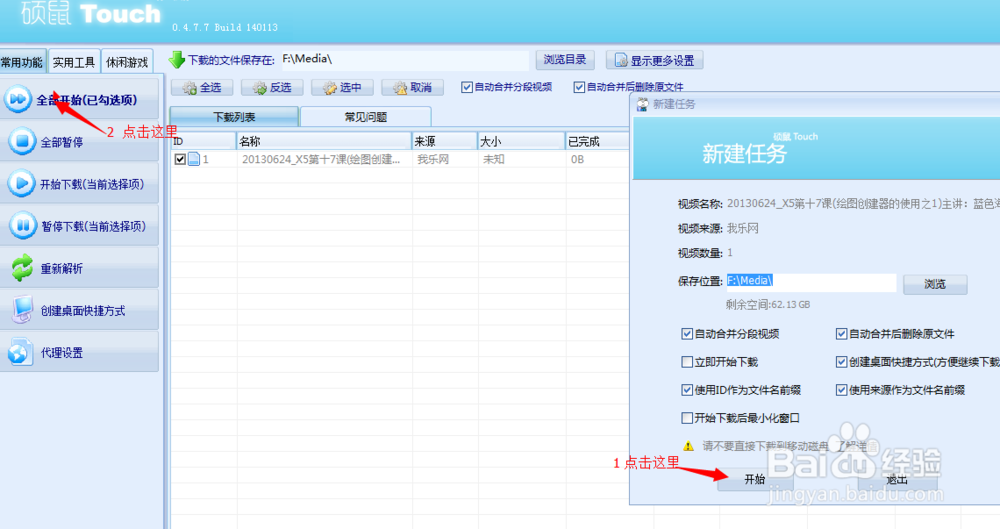Switch to 实用工具 tab

(74, 62)
